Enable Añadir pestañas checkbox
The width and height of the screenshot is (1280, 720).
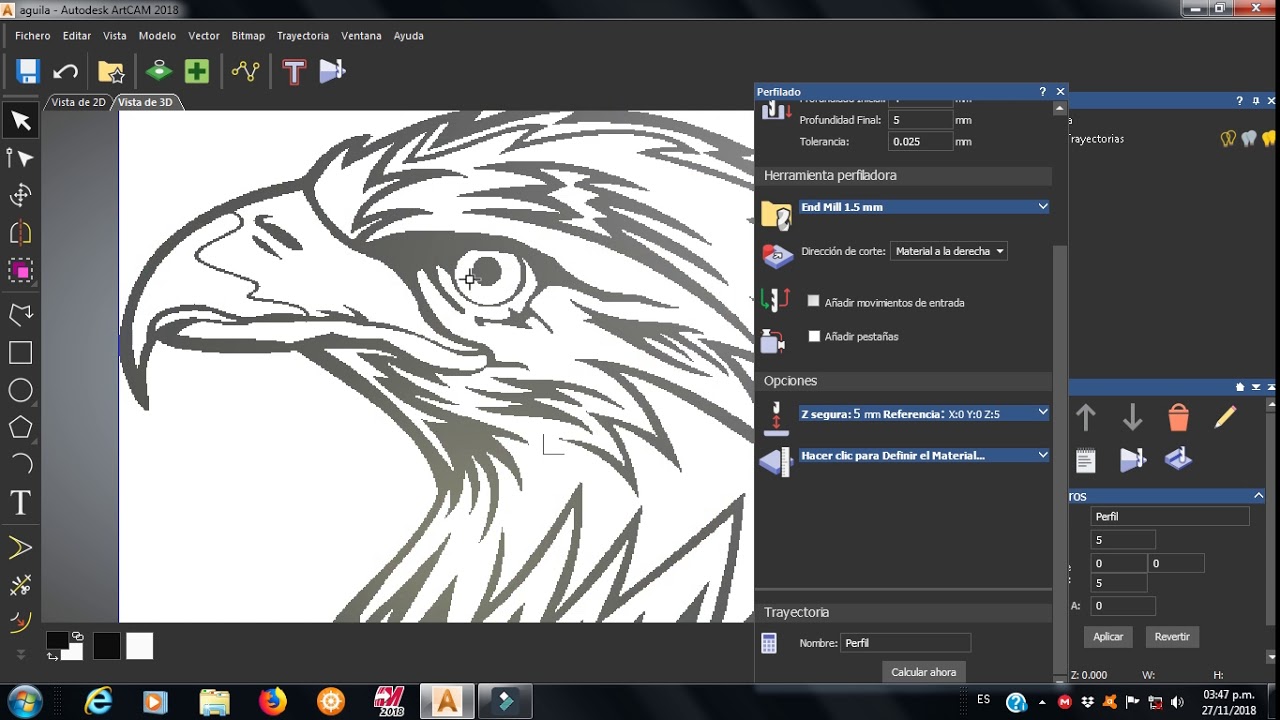point(814,336)
